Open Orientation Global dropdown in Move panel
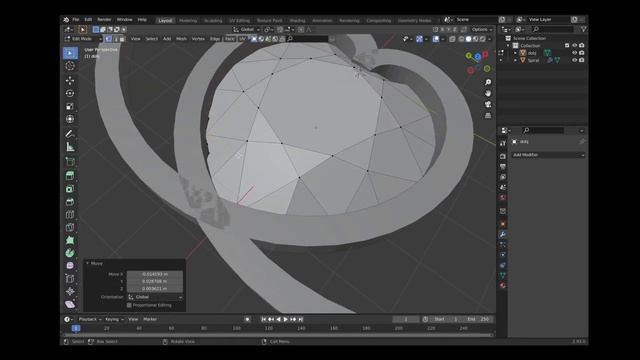This screenshot has width=640, height=360. pos(155,297)
